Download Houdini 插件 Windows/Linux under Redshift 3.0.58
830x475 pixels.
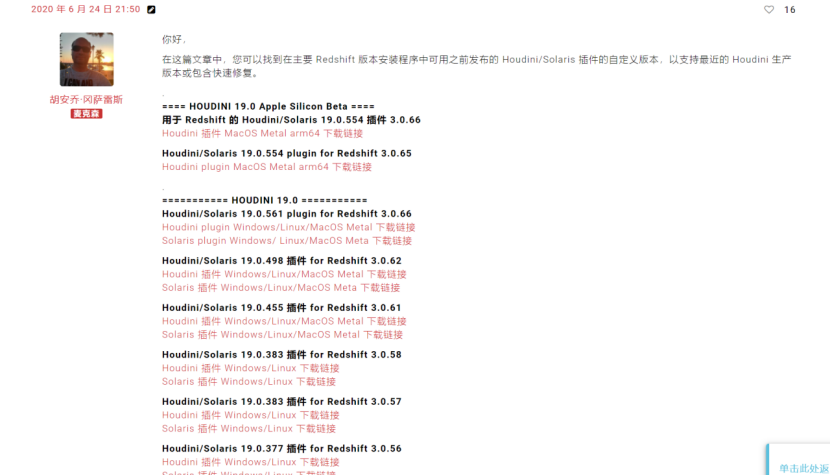251,368
